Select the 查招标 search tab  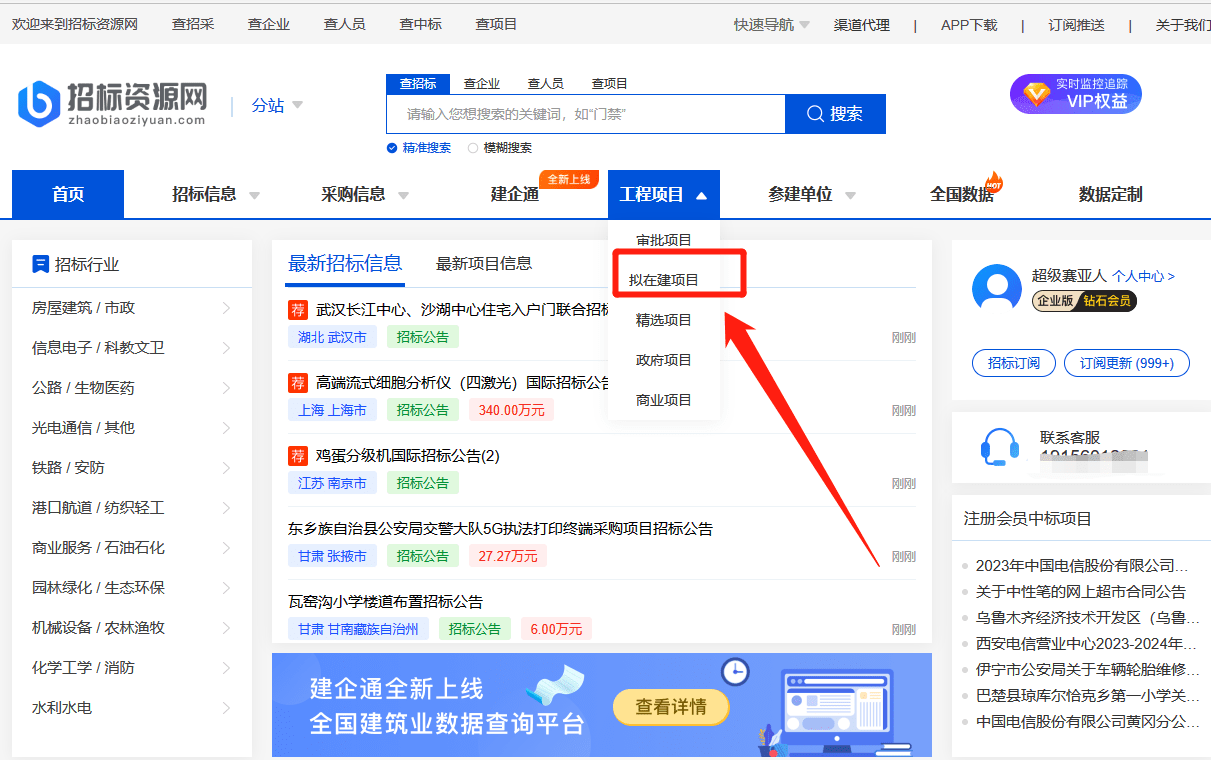pyautogui.click(x=418, y=84)
